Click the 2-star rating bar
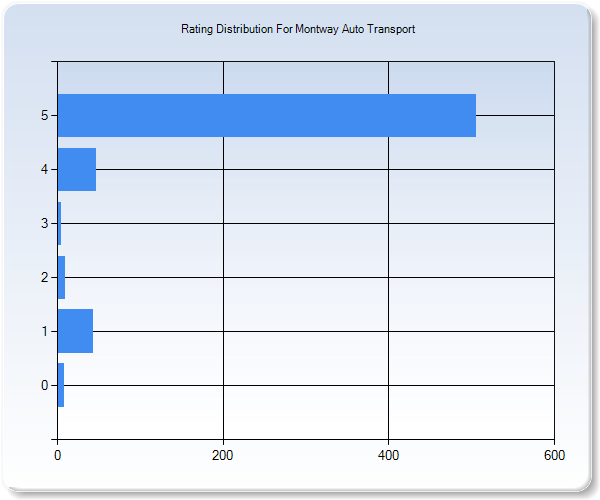This screenshot has width=600, height=500. click(61, 277)
